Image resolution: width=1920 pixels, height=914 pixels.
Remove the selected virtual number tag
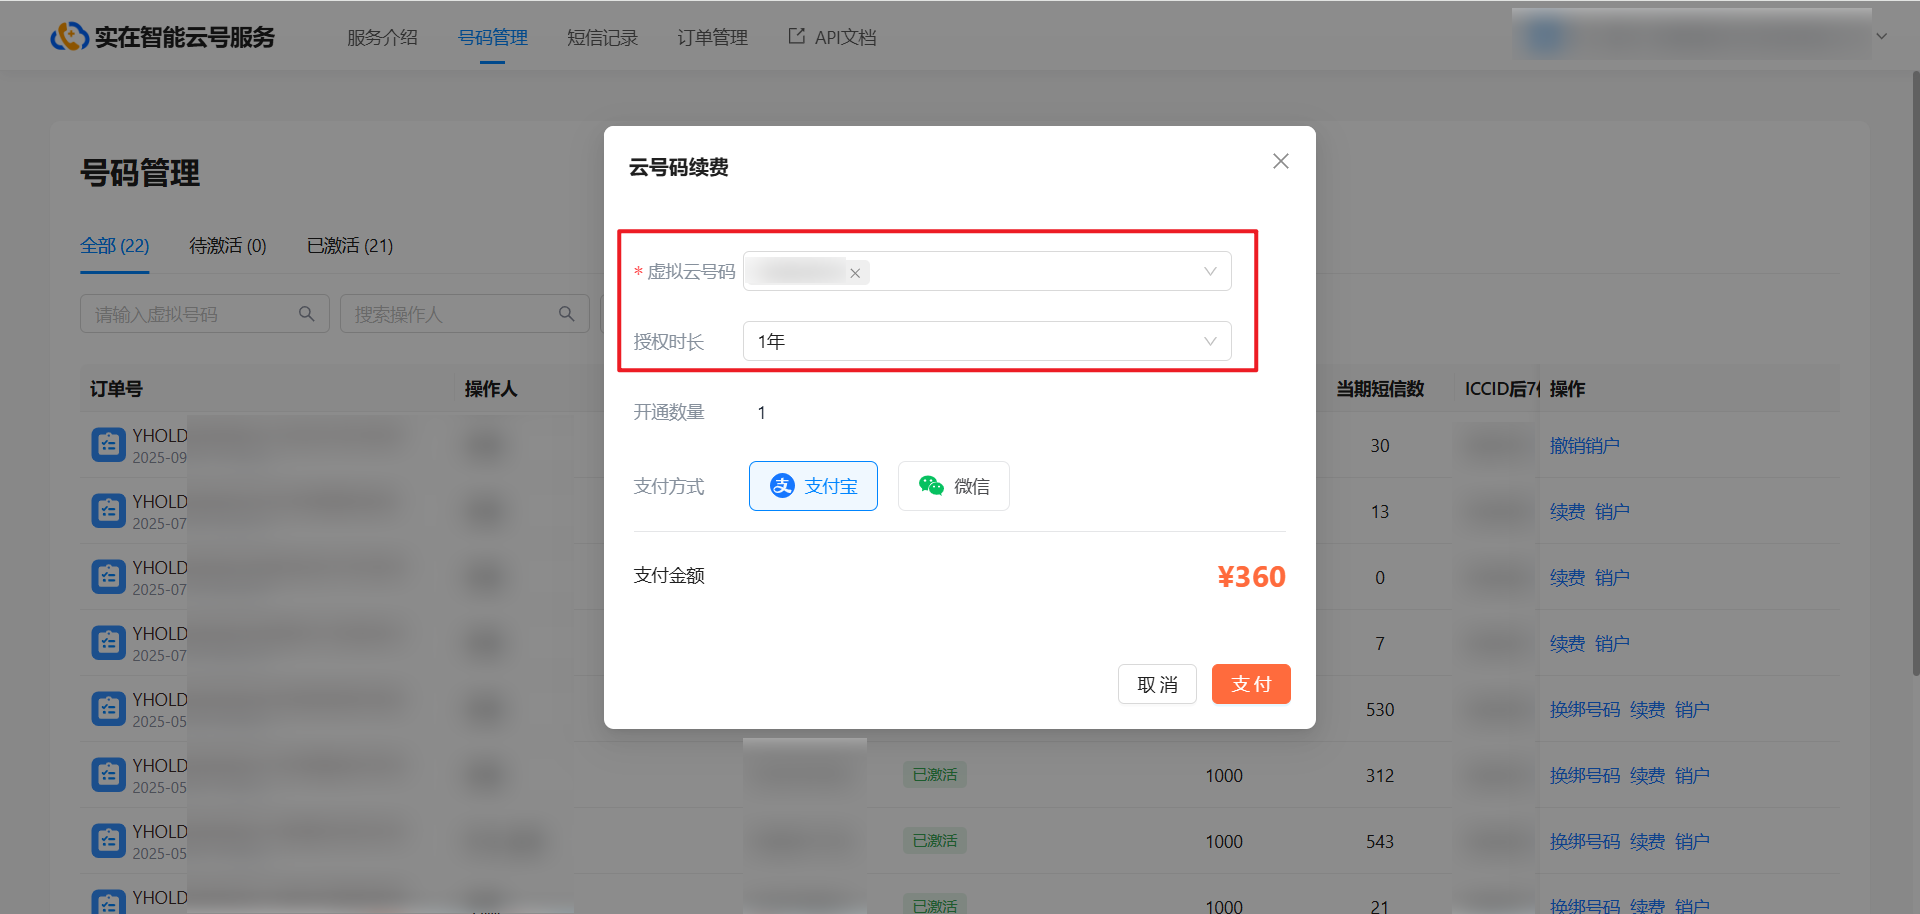coord(855,273)
